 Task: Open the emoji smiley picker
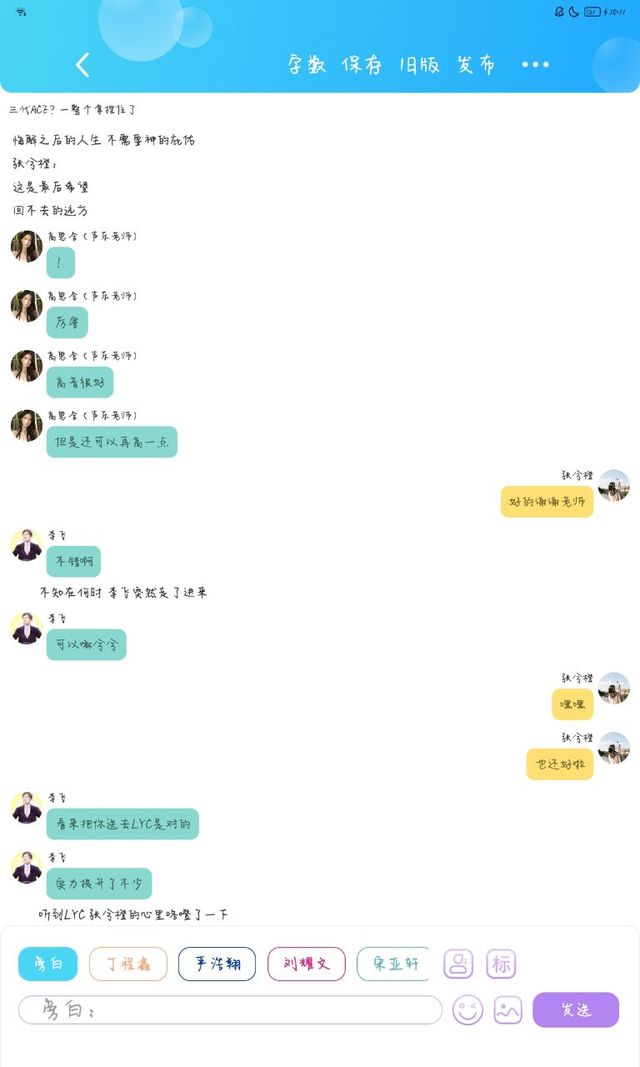pyautogui.click(x=468, y=1010)
